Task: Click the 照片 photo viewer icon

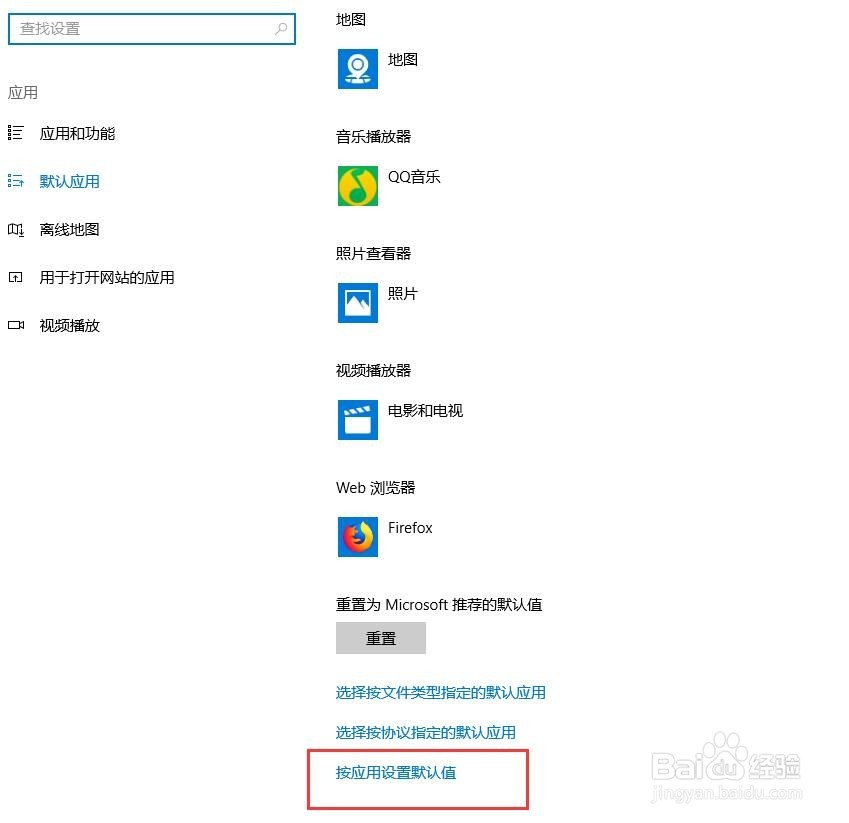Action: [357, 303]
